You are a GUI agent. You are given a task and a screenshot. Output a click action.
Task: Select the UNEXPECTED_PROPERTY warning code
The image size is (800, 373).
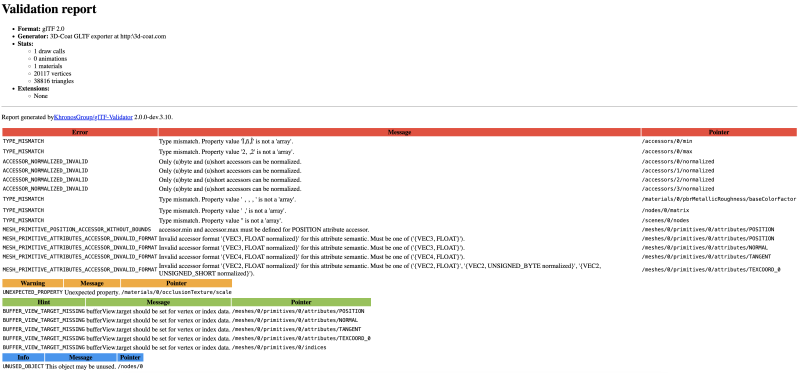point(33,292)
